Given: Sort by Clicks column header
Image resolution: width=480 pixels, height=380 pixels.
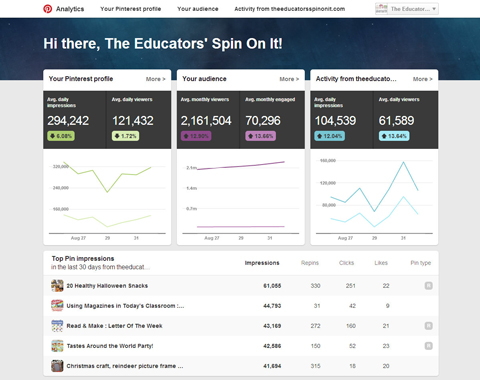Looking at the screenshot, I should (x=346, y=263).
